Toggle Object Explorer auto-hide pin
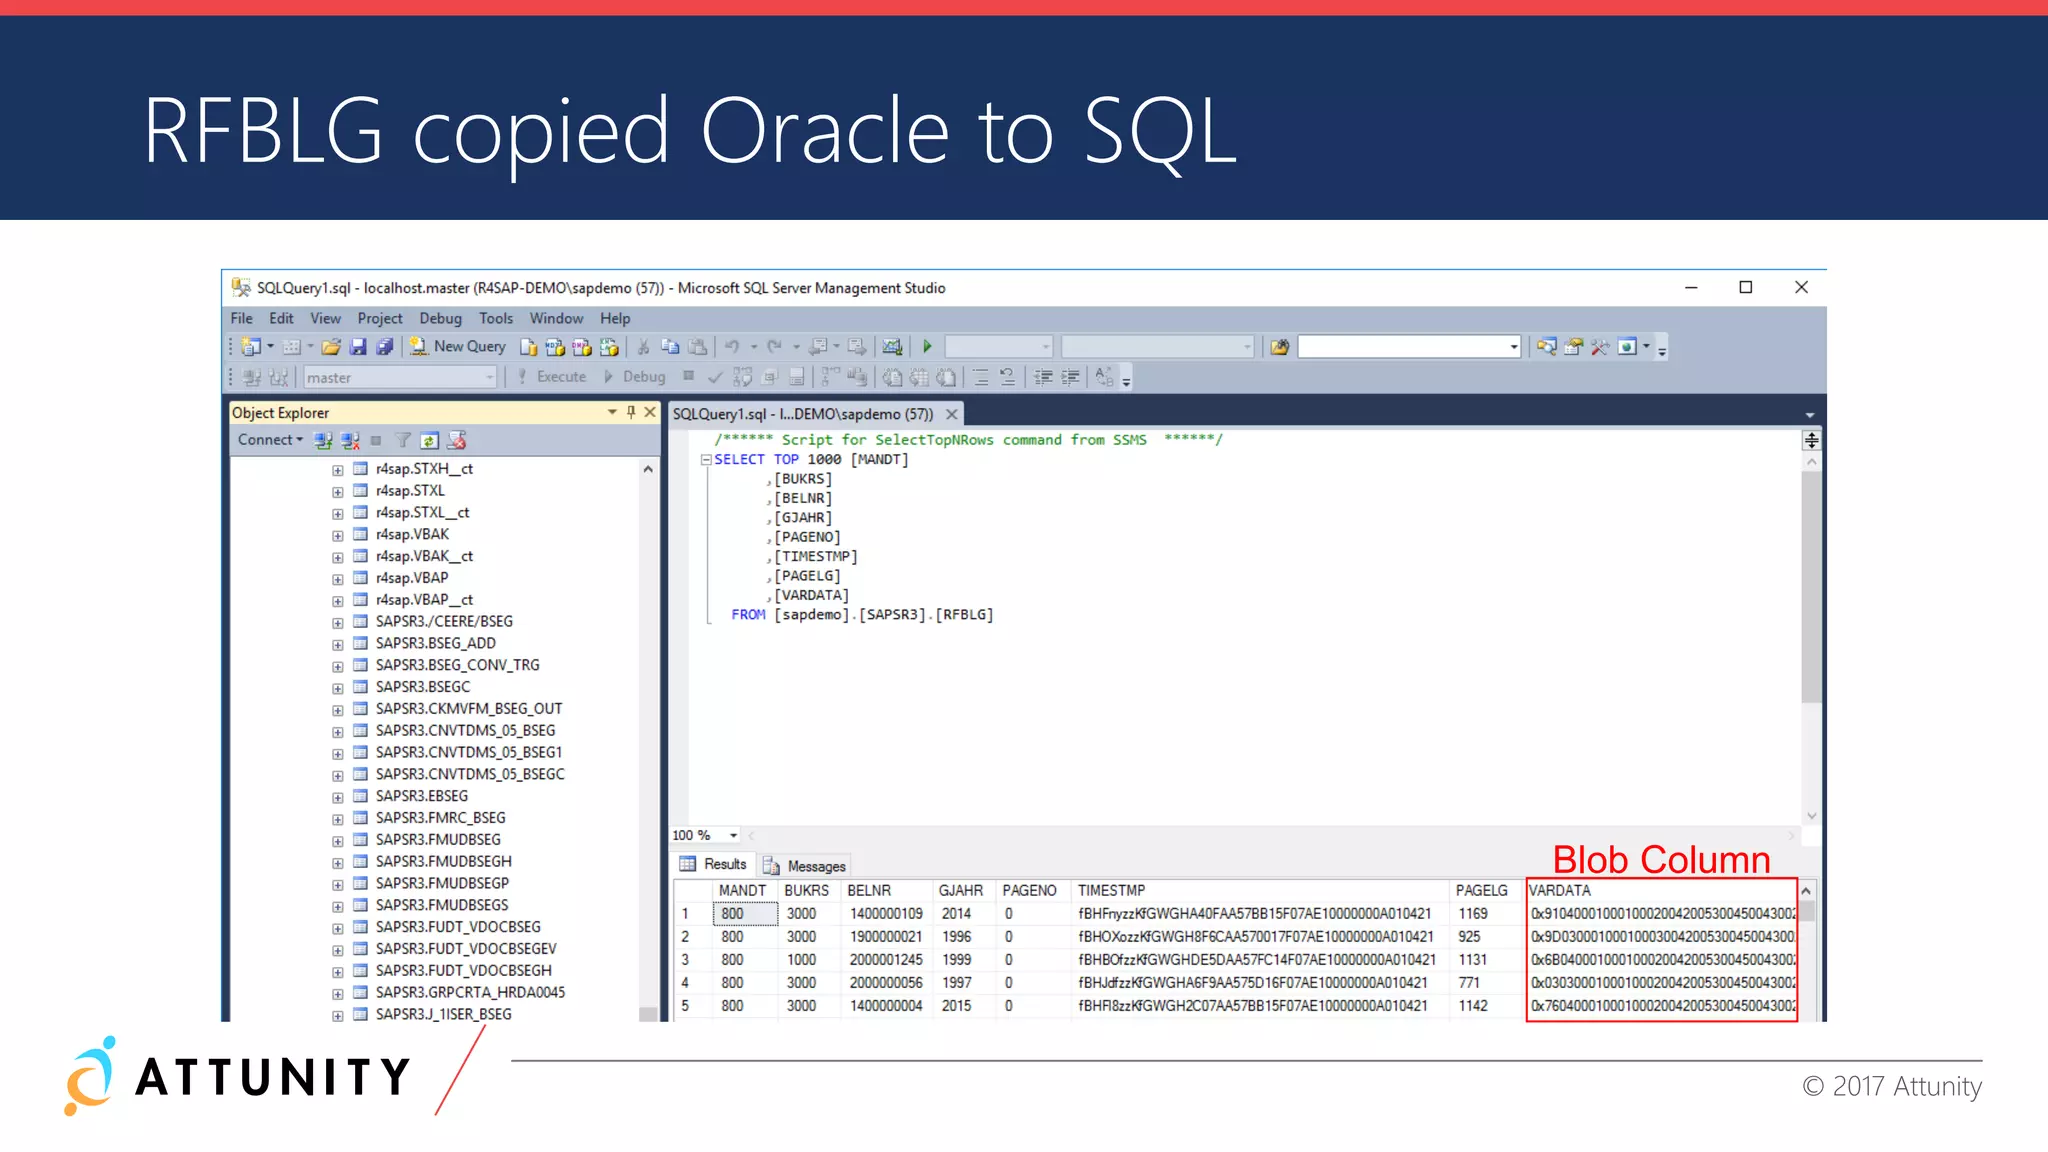Screen dimensions: 2048x1152 (x=631, y=412)
